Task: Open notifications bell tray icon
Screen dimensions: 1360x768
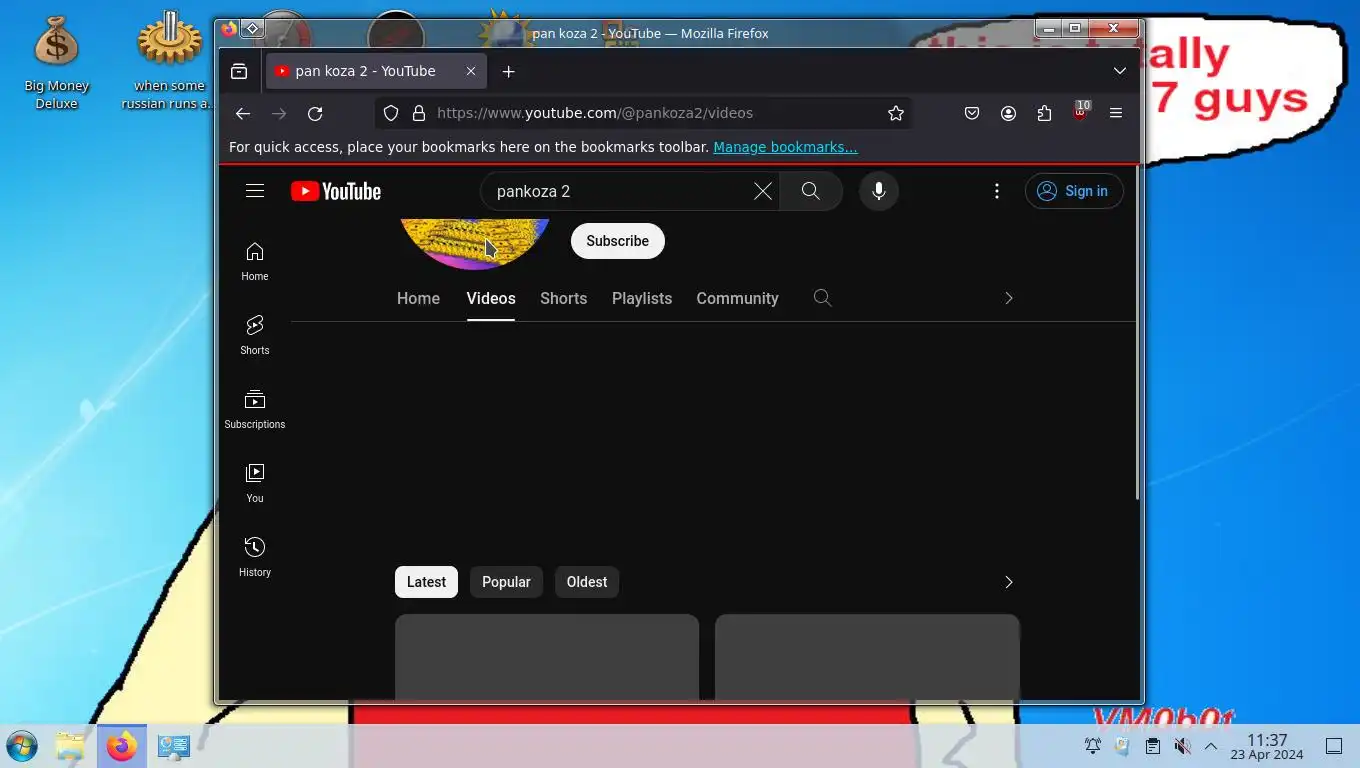Action: click(1093, 746)
